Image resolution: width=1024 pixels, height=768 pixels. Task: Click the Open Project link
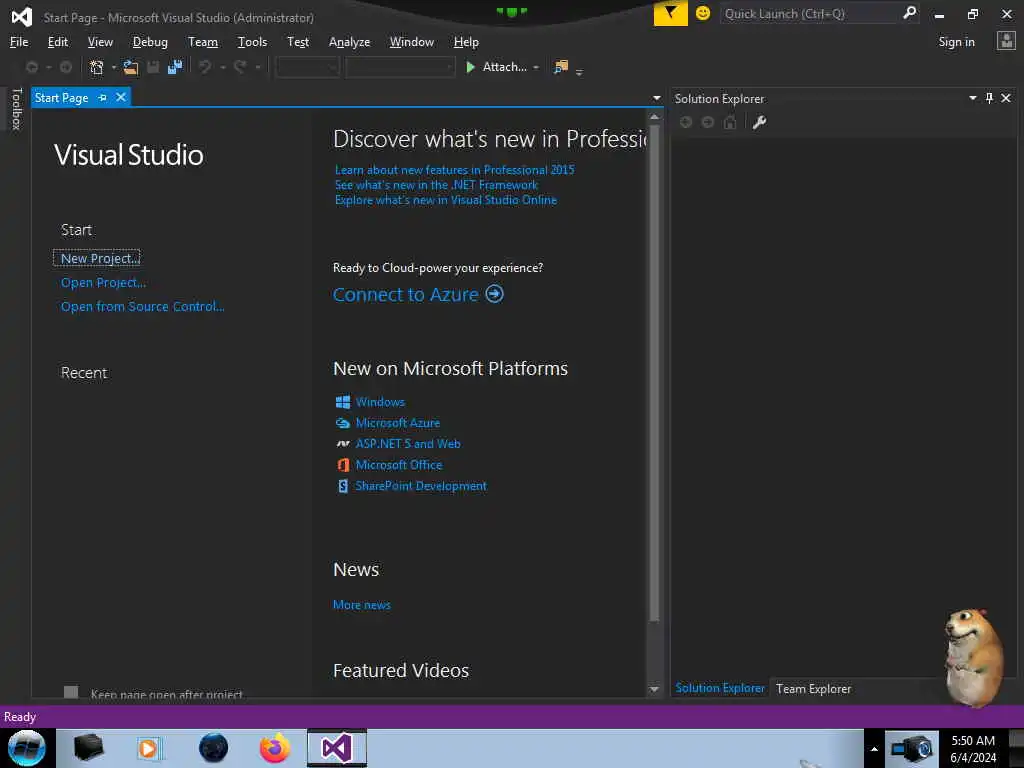103,283
